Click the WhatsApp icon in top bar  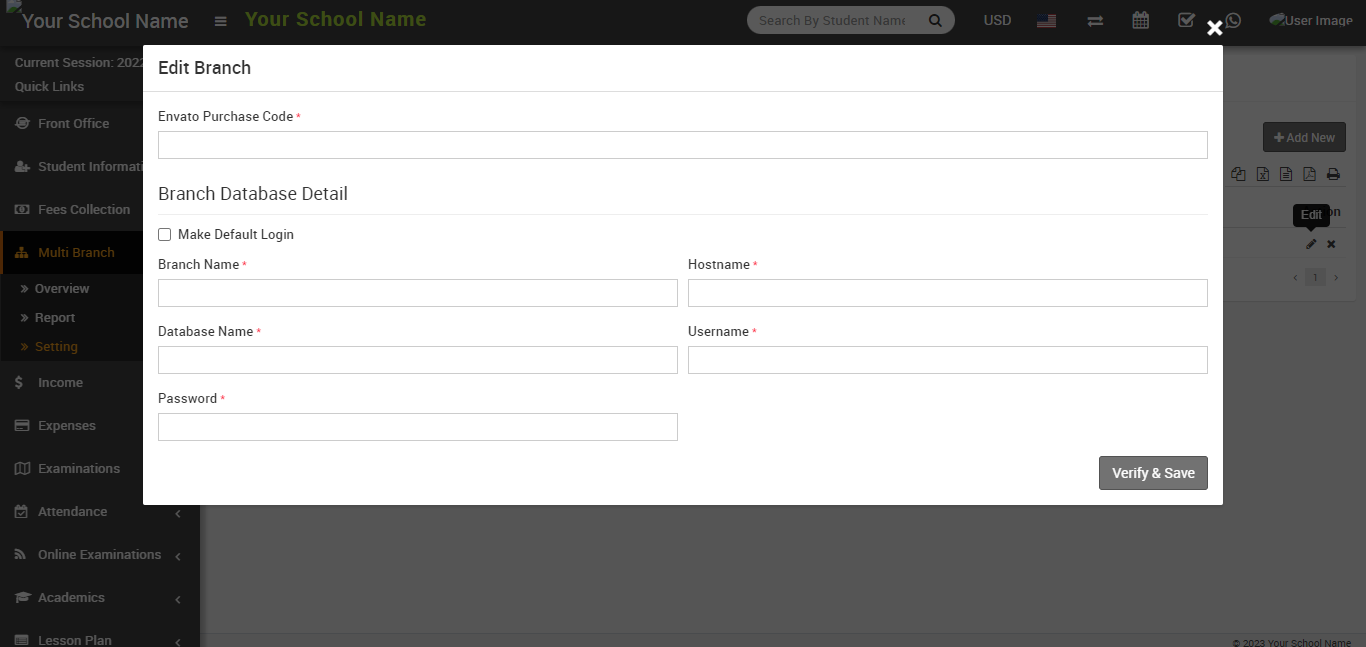[1233, 20]
